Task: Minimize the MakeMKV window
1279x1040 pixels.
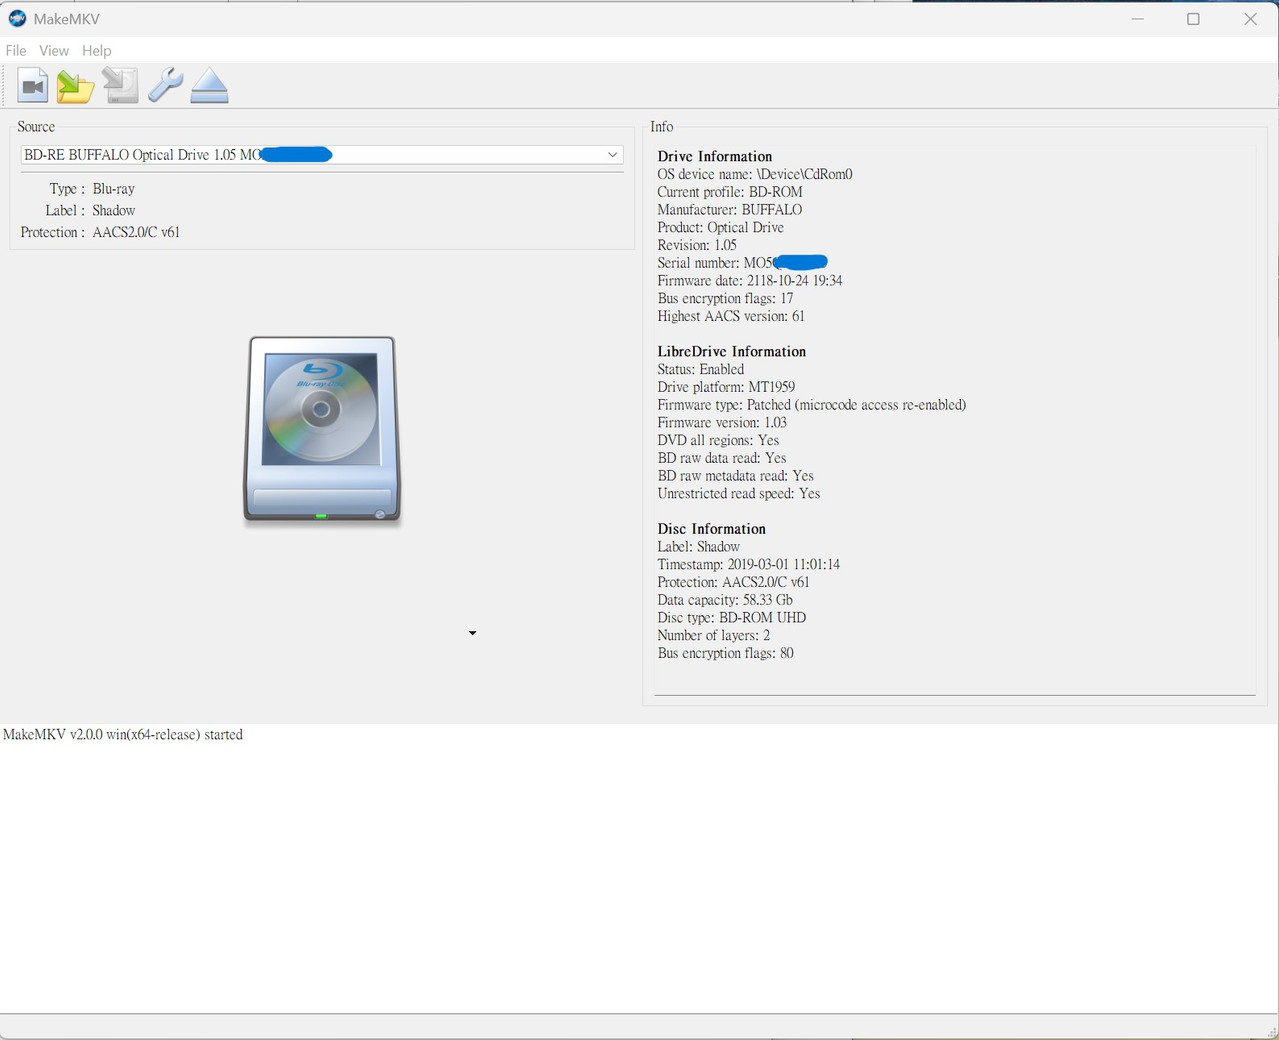Action: tap(1137, 19)
